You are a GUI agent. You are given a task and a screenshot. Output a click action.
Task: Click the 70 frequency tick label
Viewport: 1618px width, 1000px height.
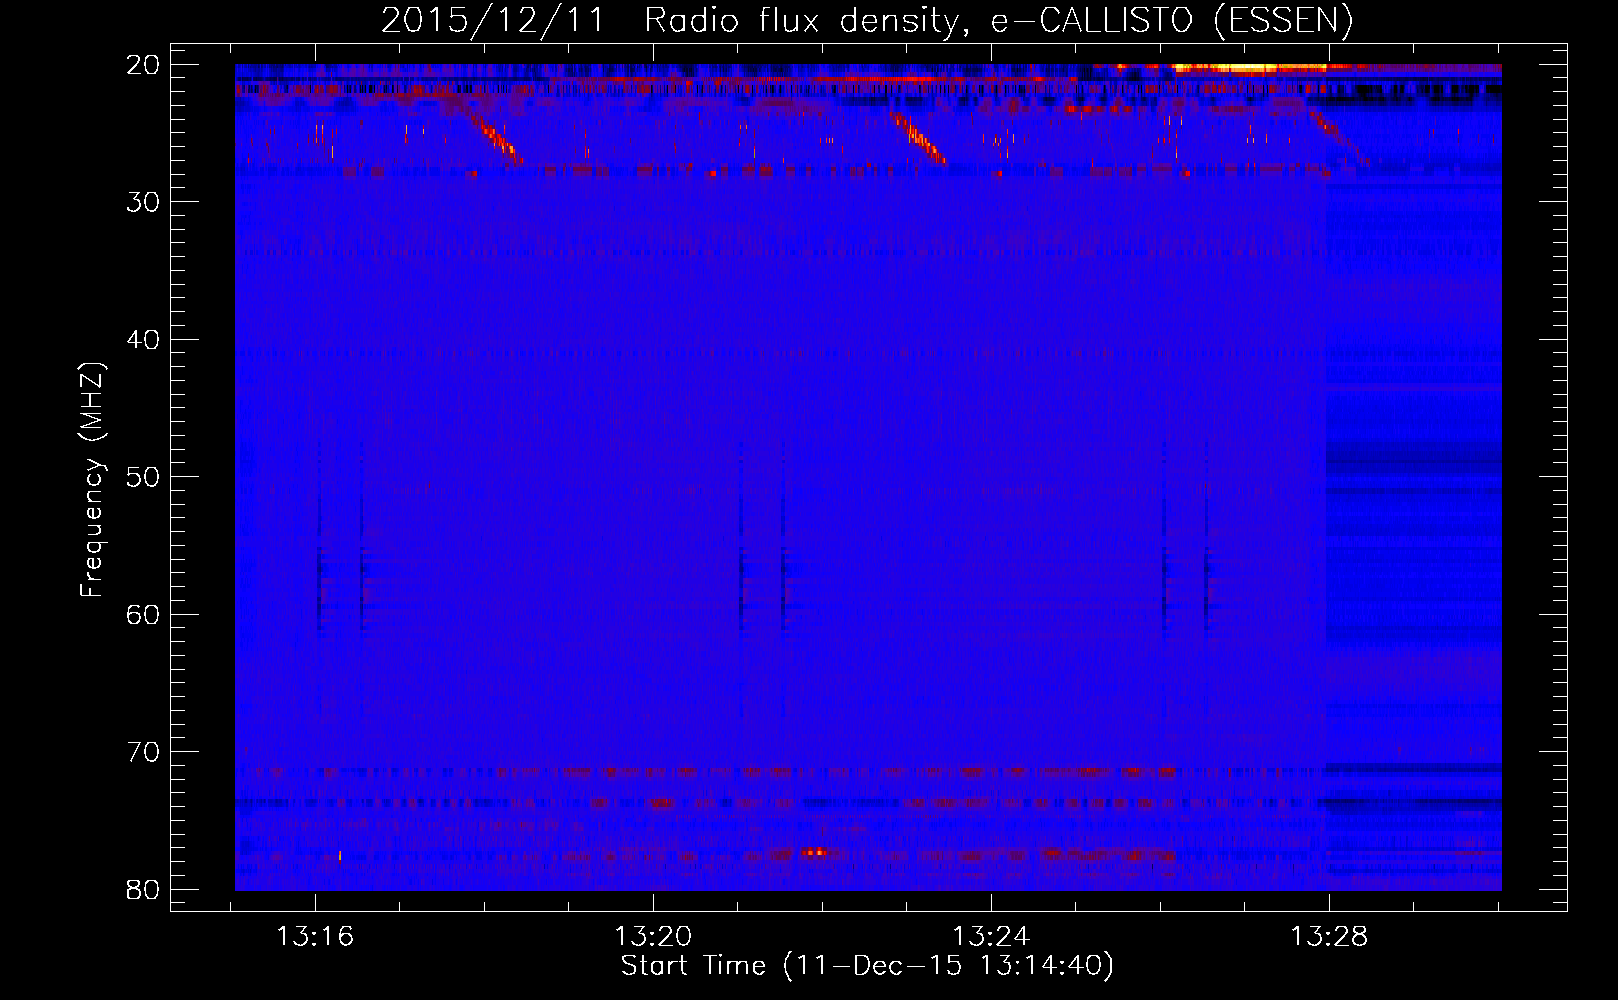click(144, 752)
